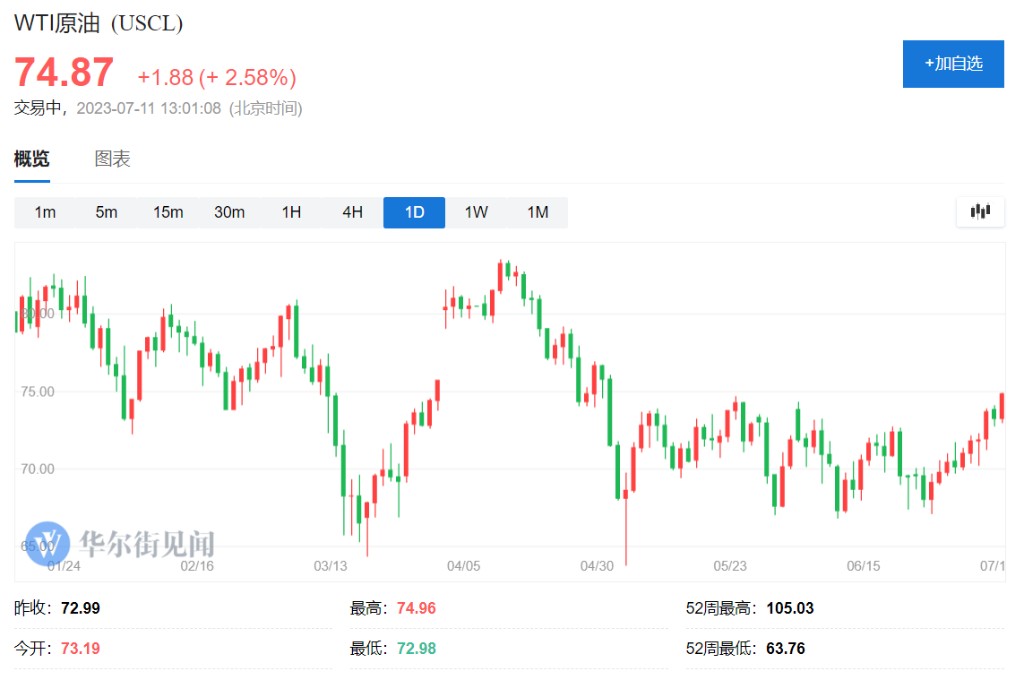Add WTI crude to watchlist with +加自选

(x=953, y=64)
